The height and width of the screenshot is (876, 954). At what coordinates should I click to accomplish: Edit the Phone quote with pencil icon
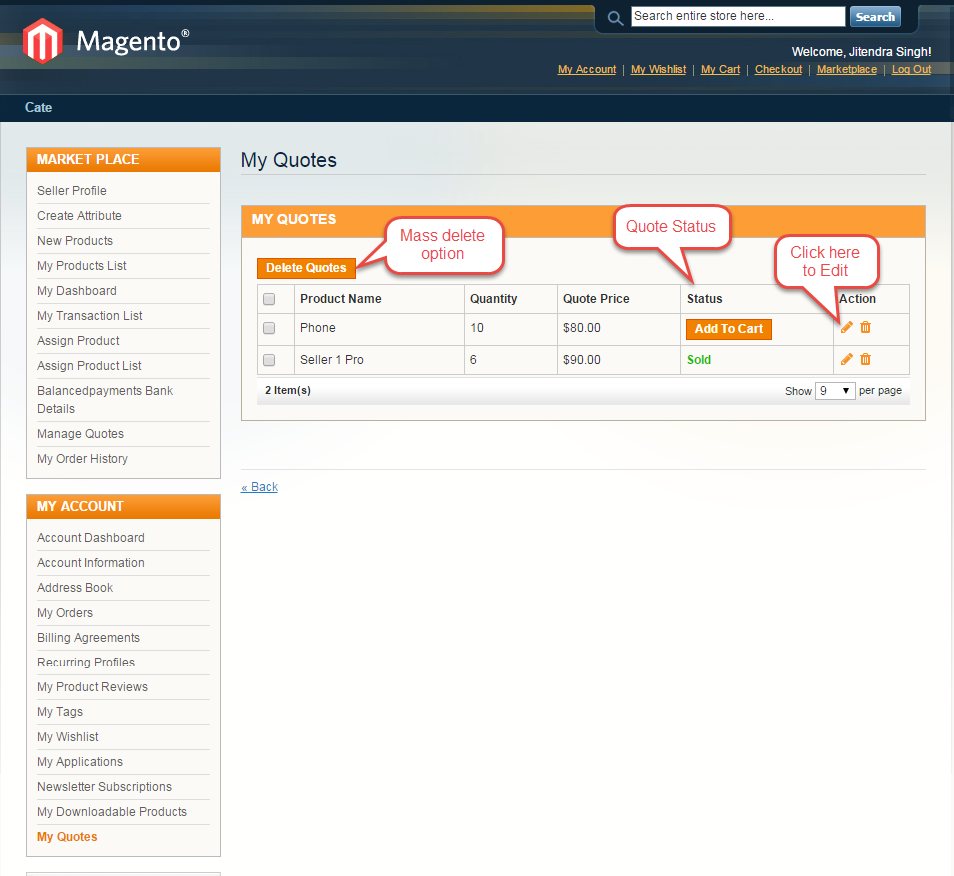point(846,327)
